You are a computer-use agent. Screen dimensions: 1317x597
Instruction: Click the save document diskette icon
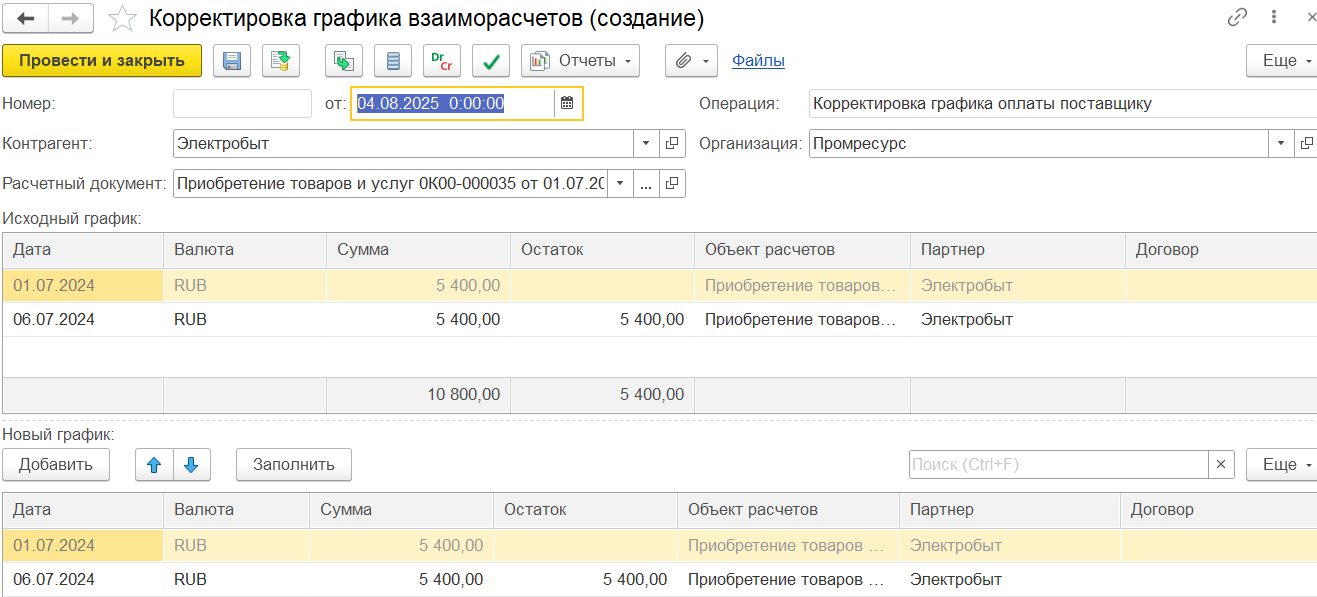point(232,61)
